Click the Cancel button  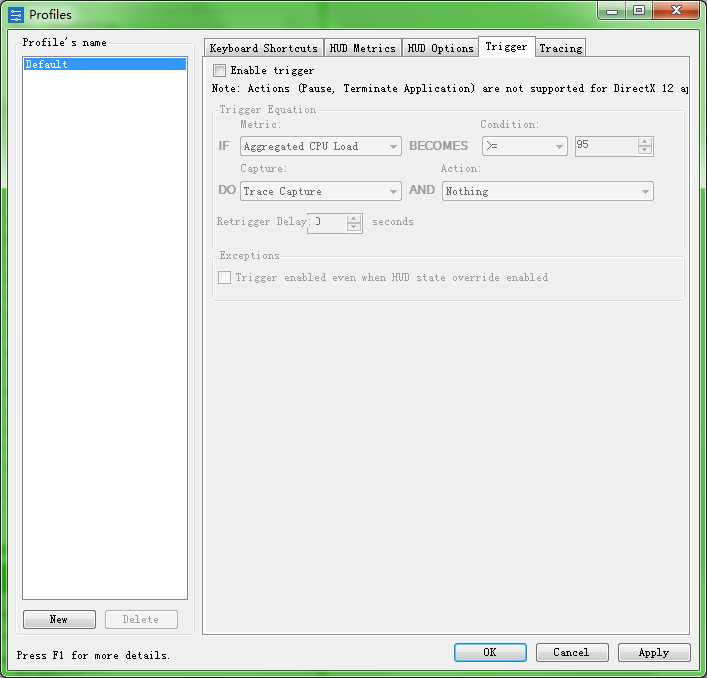click(x=572, y=652)
